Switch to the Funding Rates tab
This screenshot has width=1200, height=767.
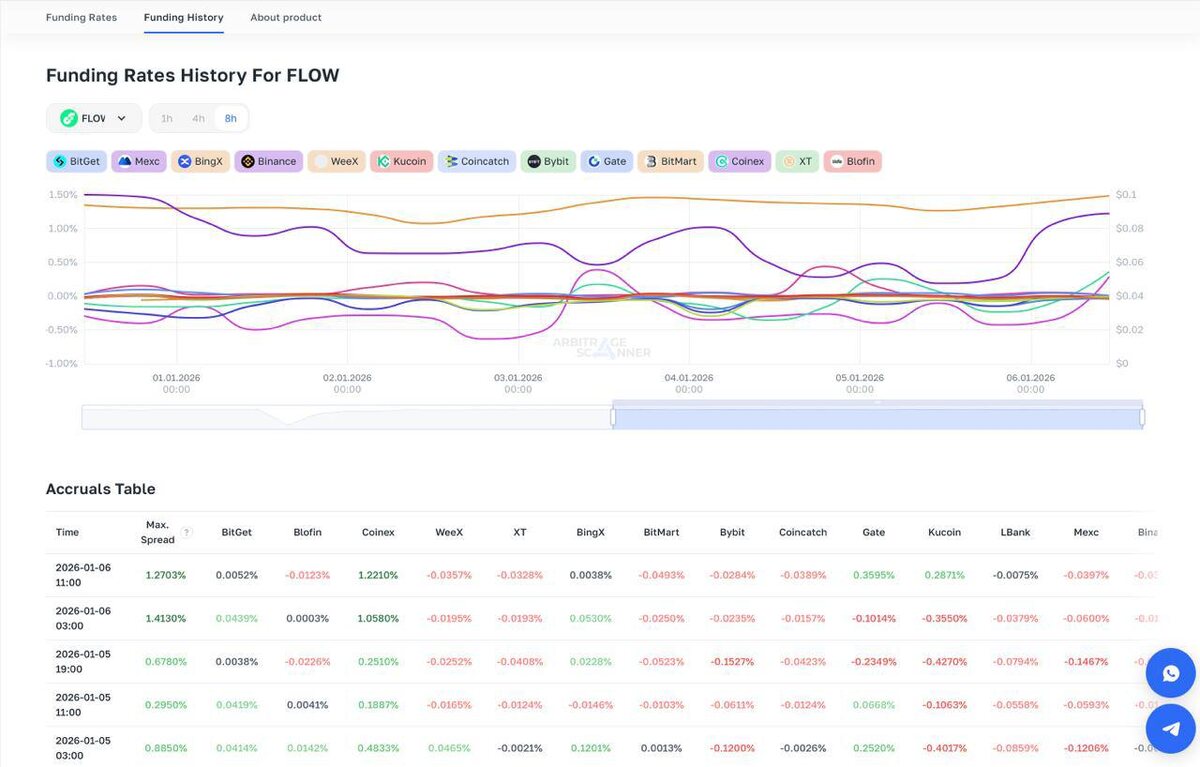pyautogui.click(x=81, y=17)
